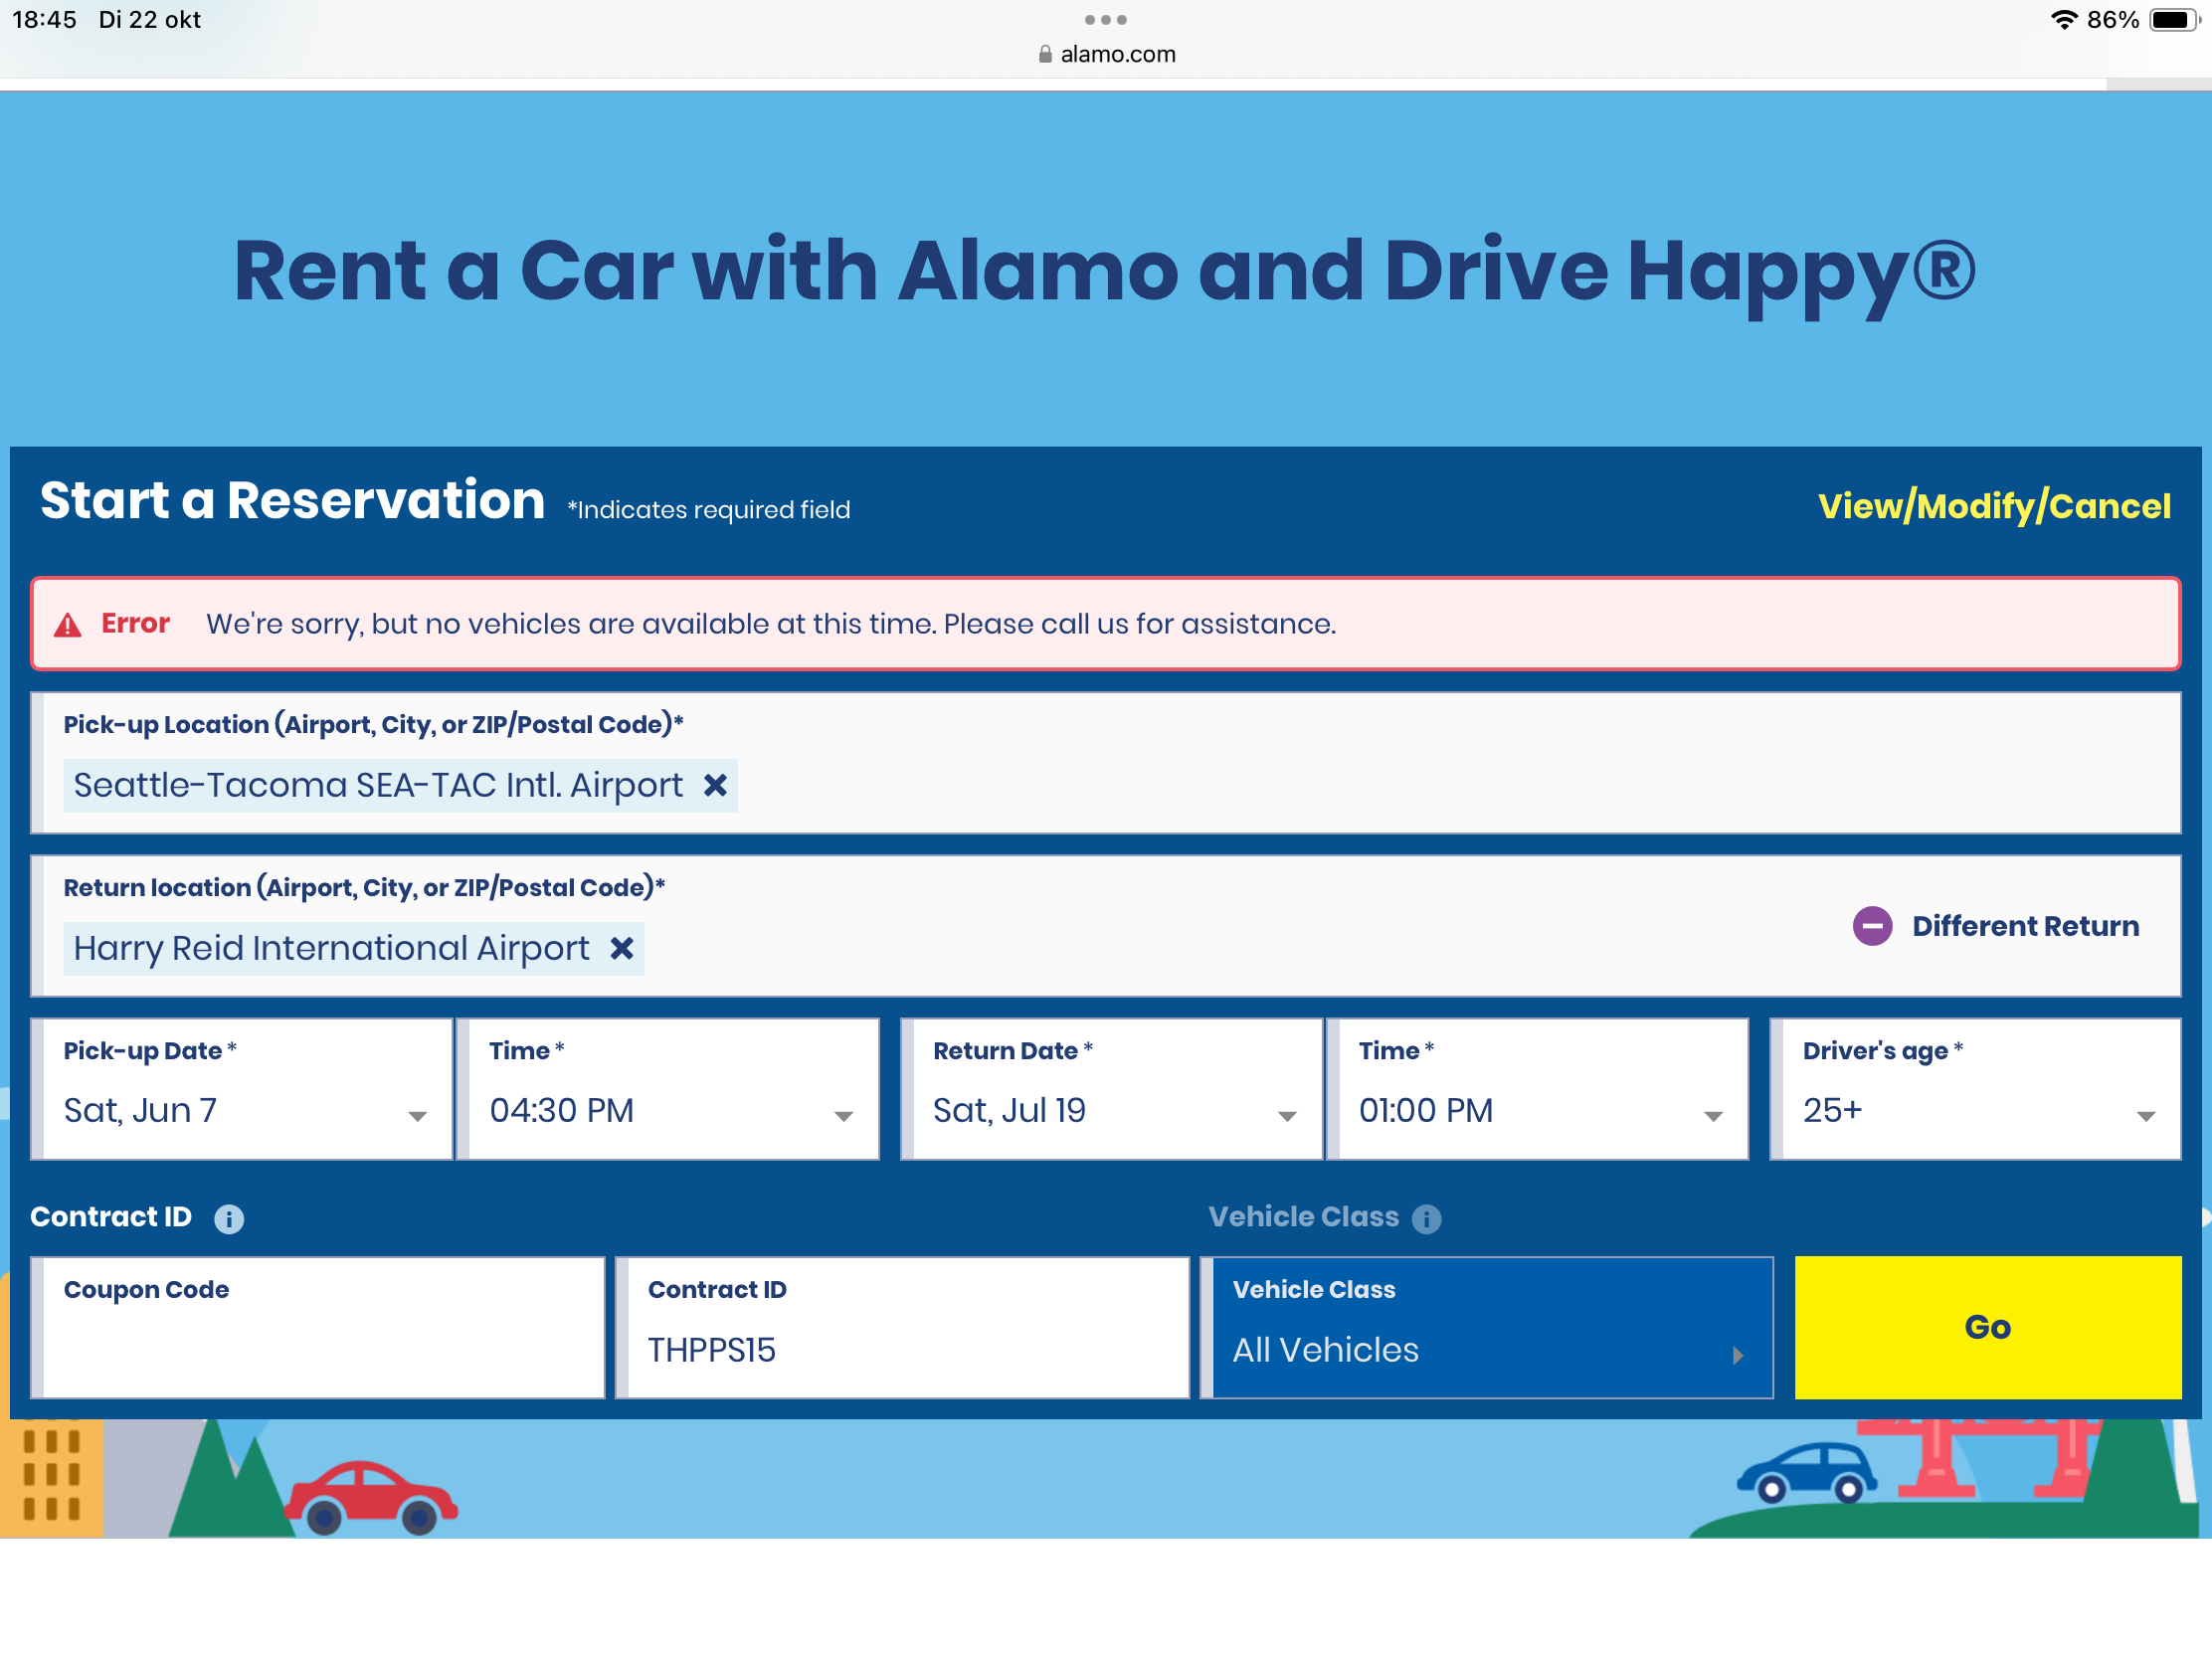Open the View/Modify/Cancel link

(1993, 506)
